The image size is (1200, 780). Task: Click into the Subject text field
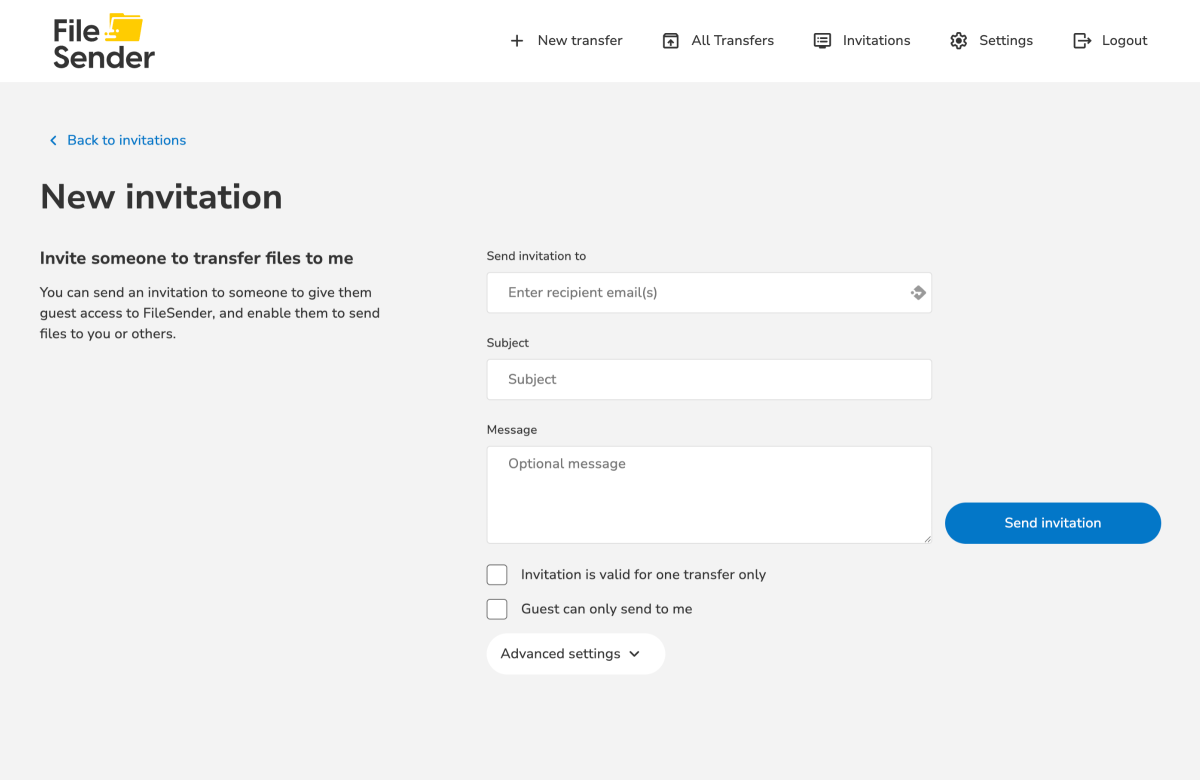point(709,380)
